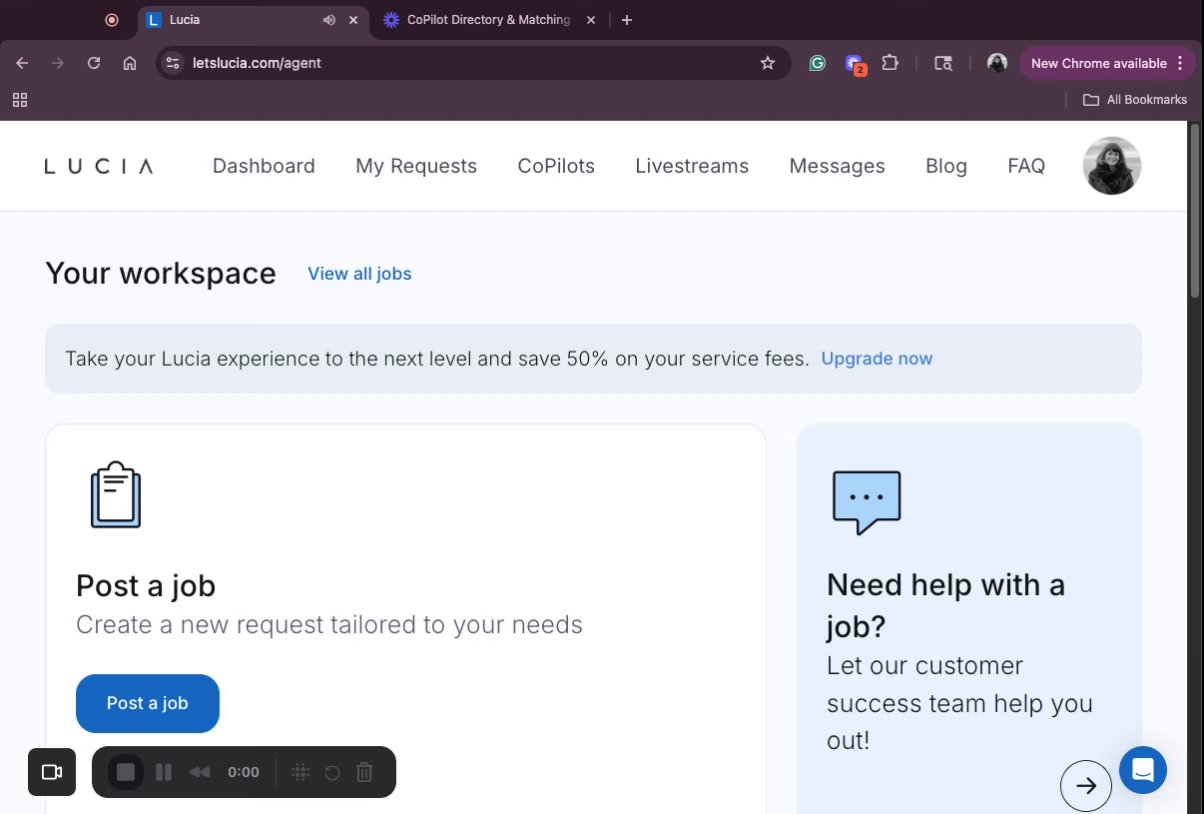
Task: Click the Upgrade now link
Action: click(877, 358)
